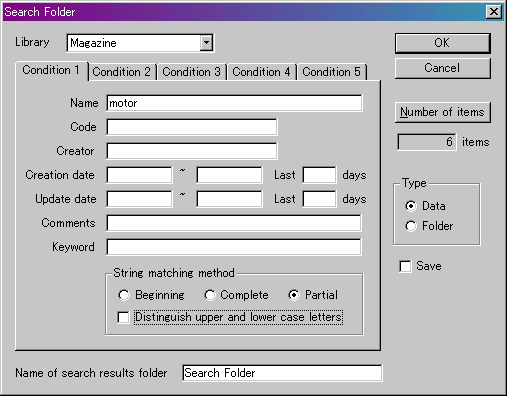
Task: Open the Condition 3 tab
Action: [191, 72]
